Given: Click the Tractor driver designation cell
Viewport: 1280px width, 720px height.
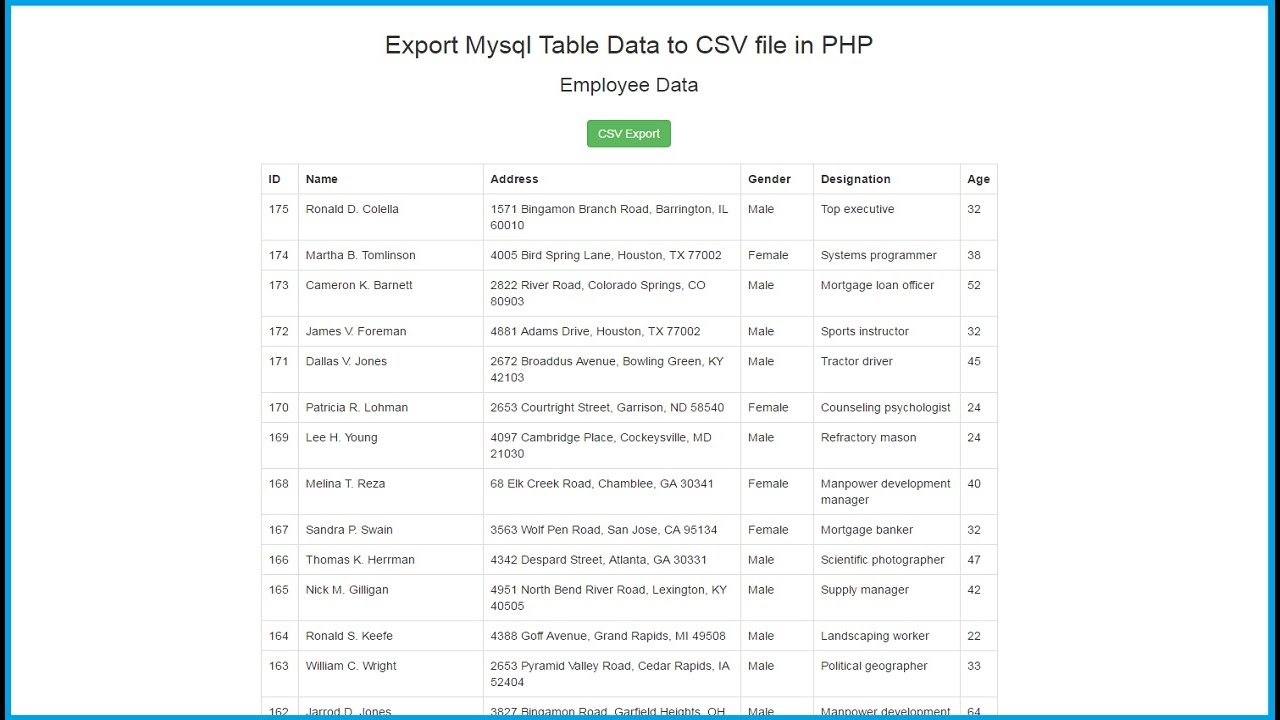Looking at the screenshot, I should pos(857,361).
